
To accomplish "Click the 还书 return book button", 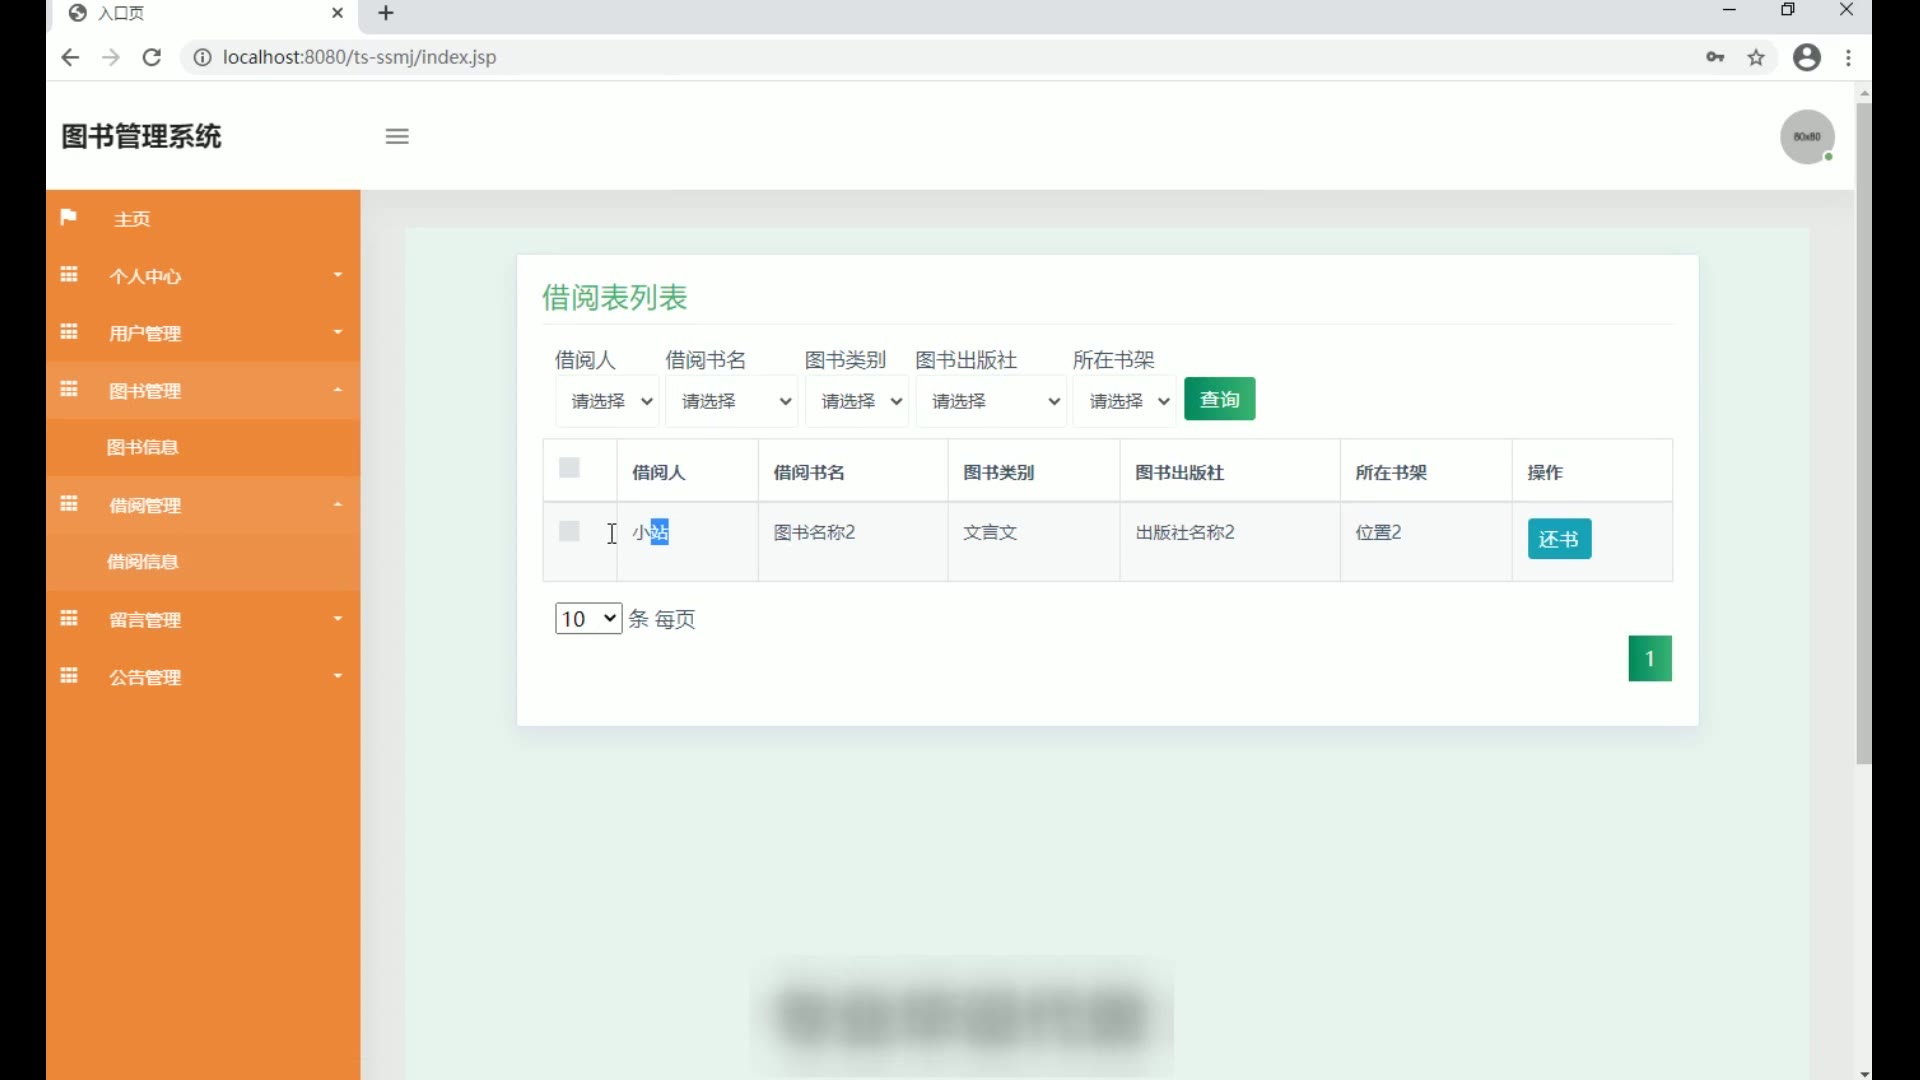I will coord(1559,539).
